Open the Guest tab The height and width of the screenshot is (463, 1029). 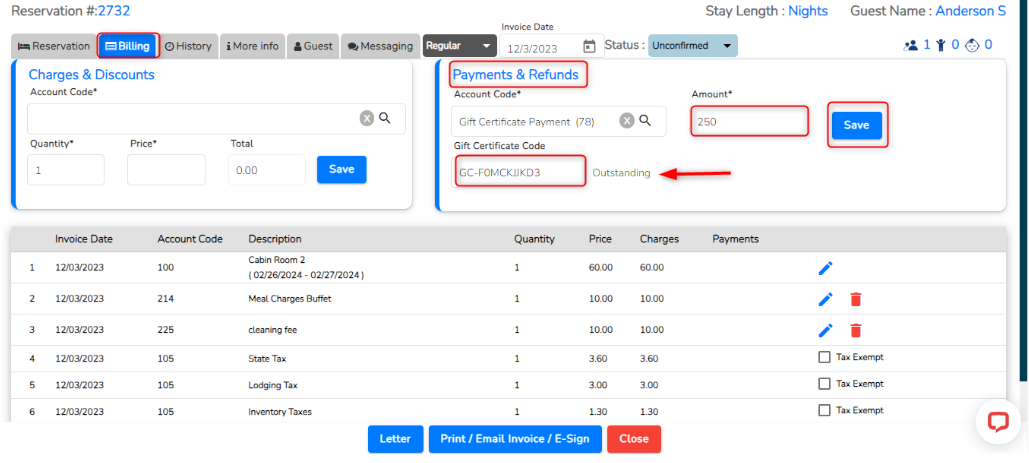tap(313, 46)
